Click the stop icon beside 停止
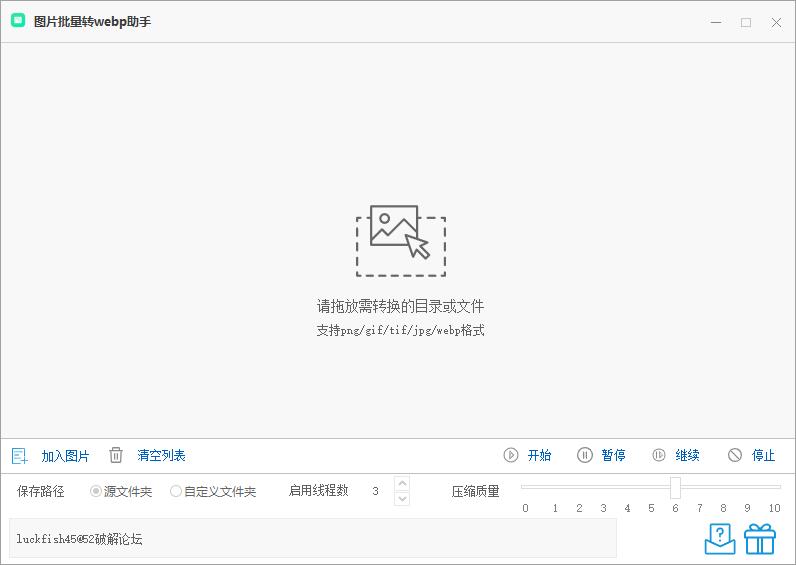The width and height of the screenshot is (796, 565). point(735,455)
